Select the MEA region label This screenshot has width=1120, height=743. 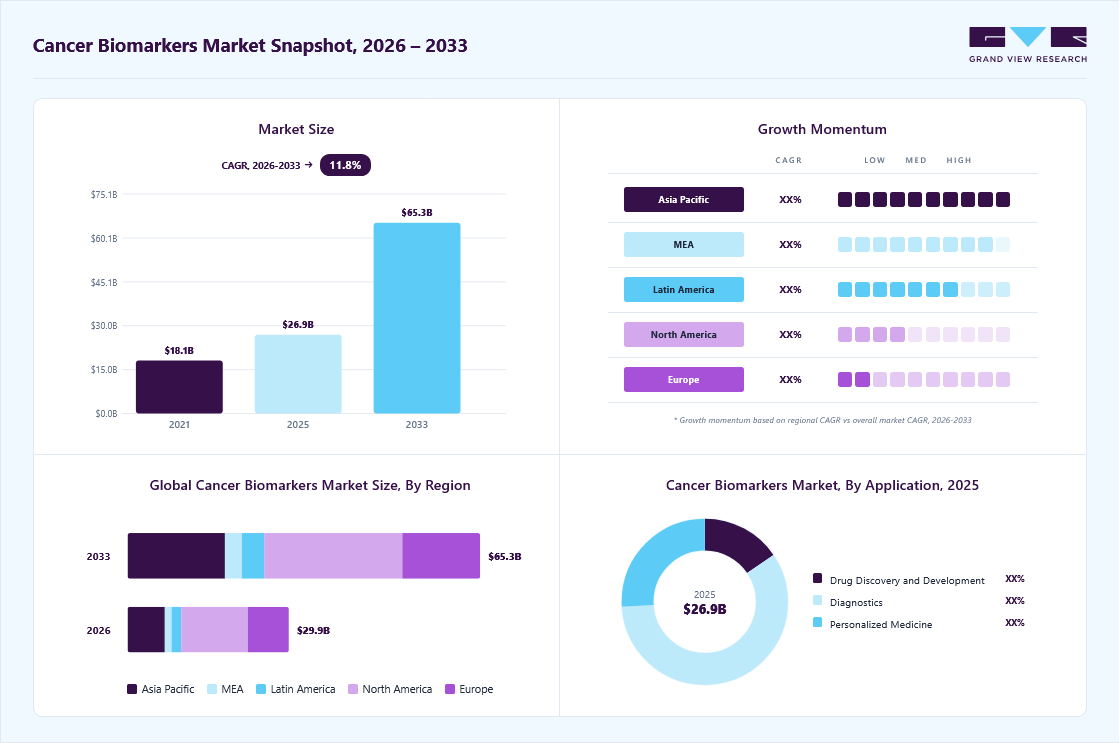click(x=684, y=244)
